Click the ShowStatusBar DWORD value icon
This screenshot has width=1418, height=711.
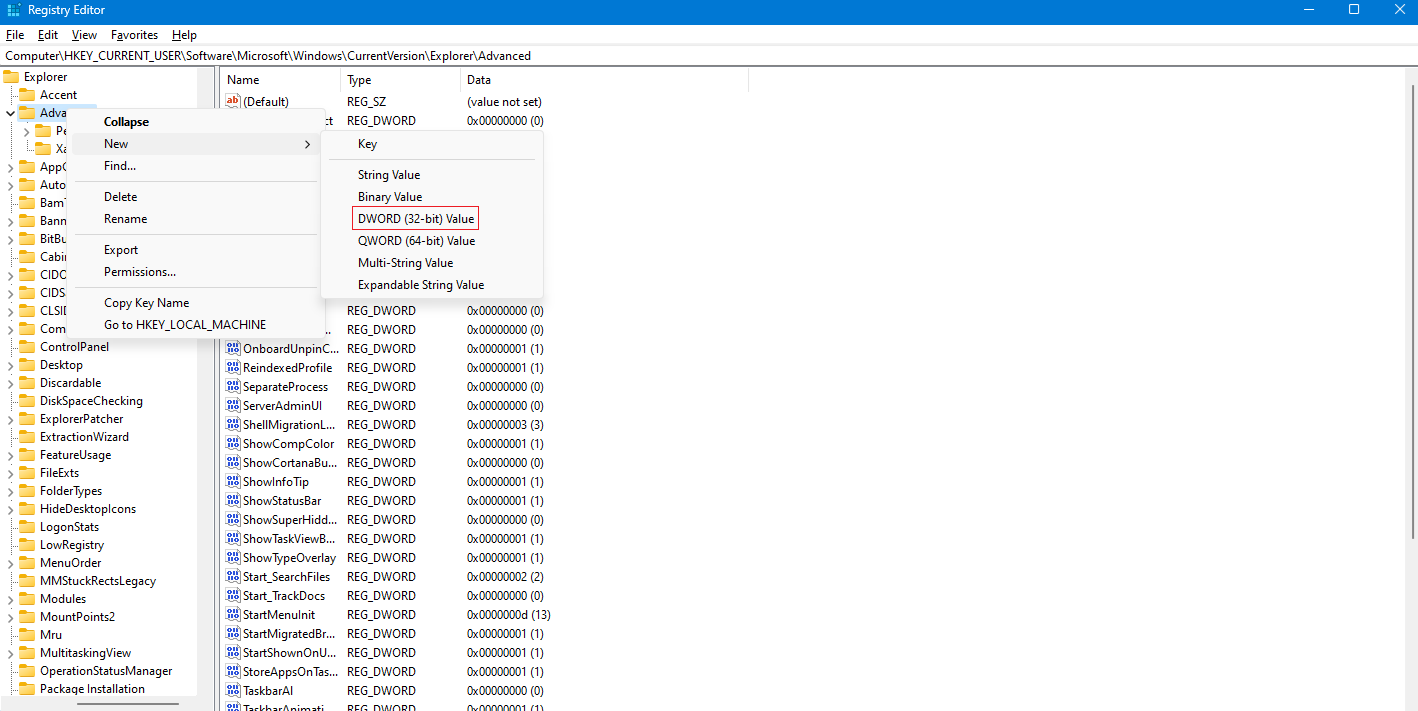click(233, 501)
